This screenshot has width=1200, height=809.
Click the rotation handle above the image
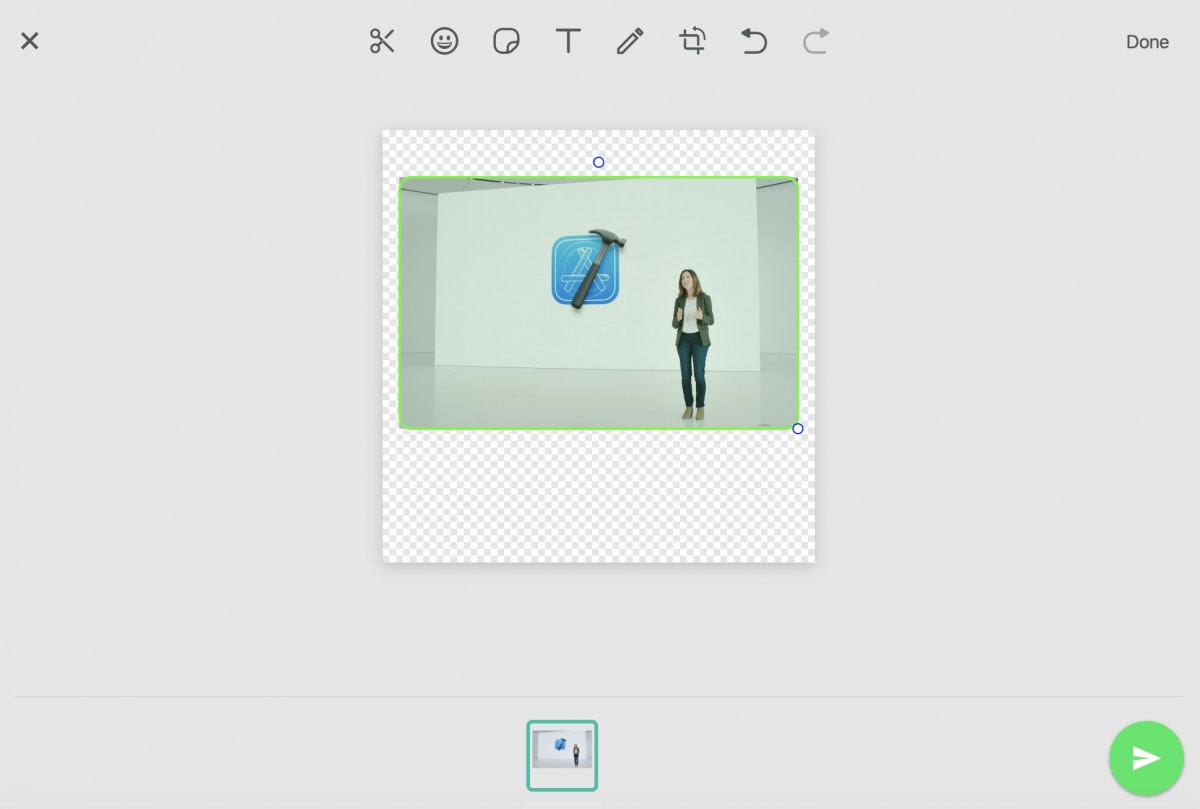tap(598, 162)
